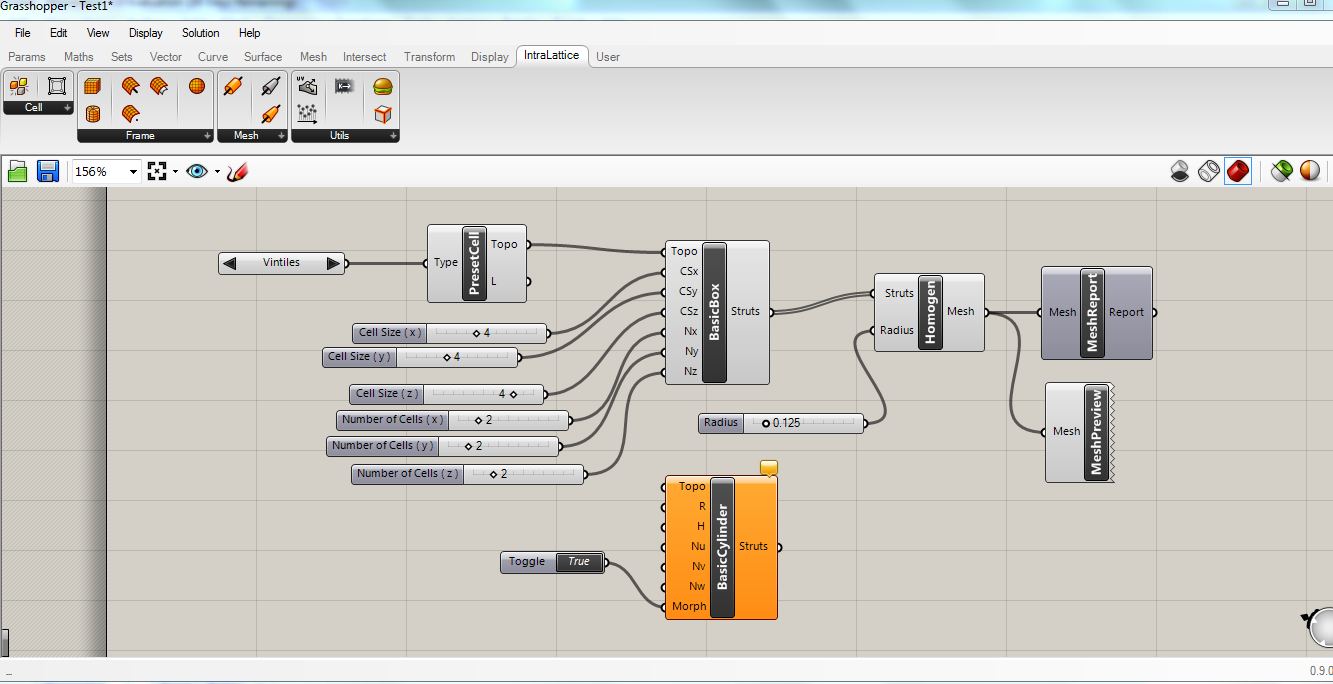
Task: Toggle the orange-white sphere preview quality setting
Action: coord(1309,172)
